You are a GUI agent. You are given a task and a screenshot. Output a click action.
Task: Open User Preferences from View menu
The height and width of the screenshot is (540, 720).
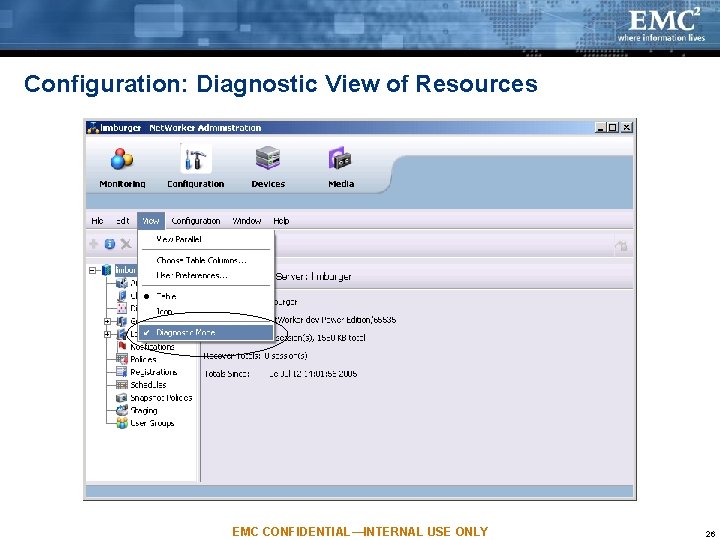click(206, 276)
